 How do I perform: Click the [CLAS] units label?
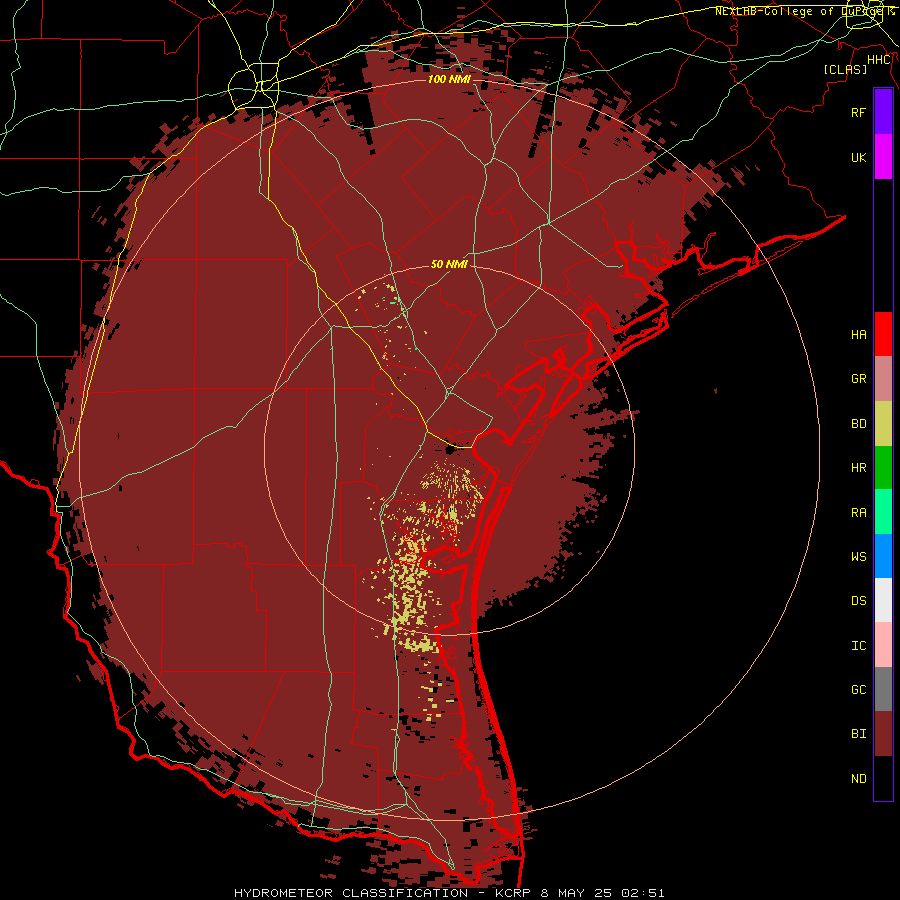(845, 69)
